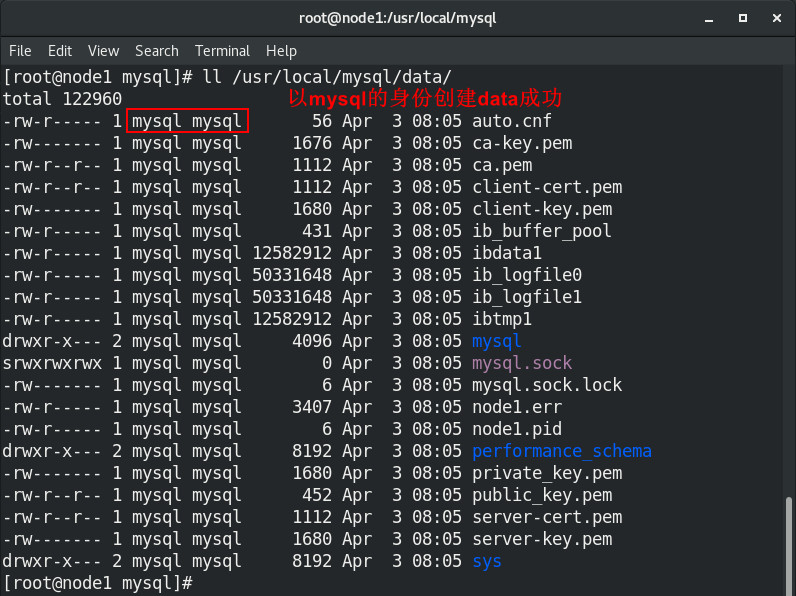The image size is (796, 596).
Task: Click the size 452 of public_key.pem
Action: [317, 495]
